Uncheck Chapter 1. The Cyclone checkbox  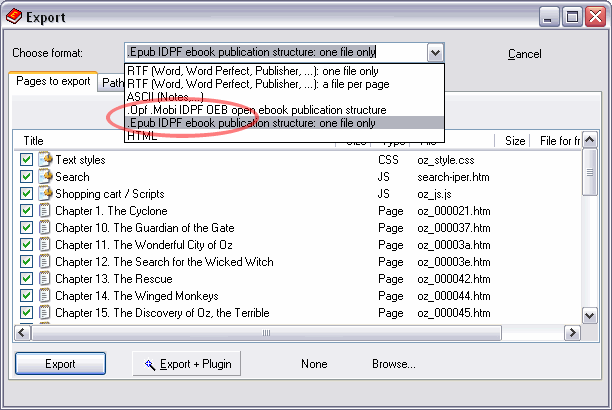26,210
